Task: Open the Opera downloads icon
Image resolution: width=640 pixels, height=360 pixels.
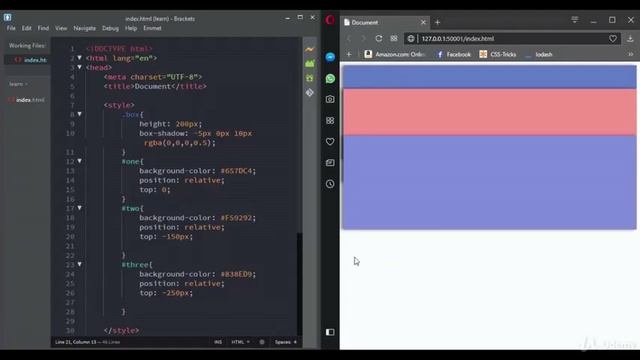Action: (630, 38)
